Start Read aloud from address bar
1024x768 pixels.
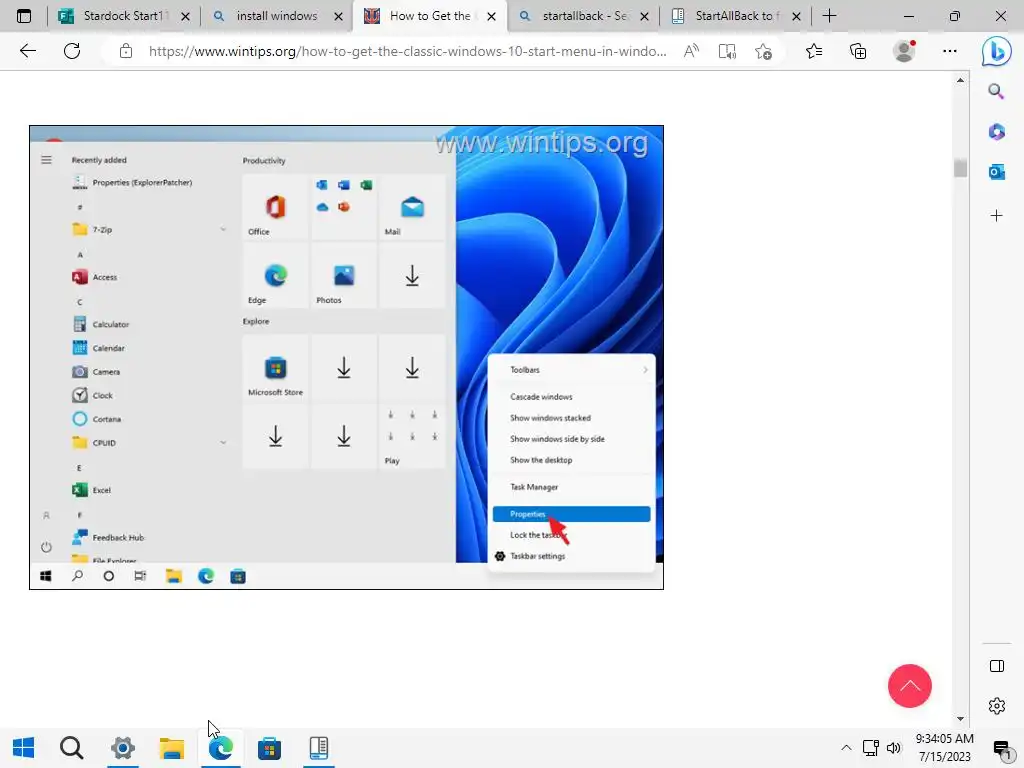coord(691,51)
